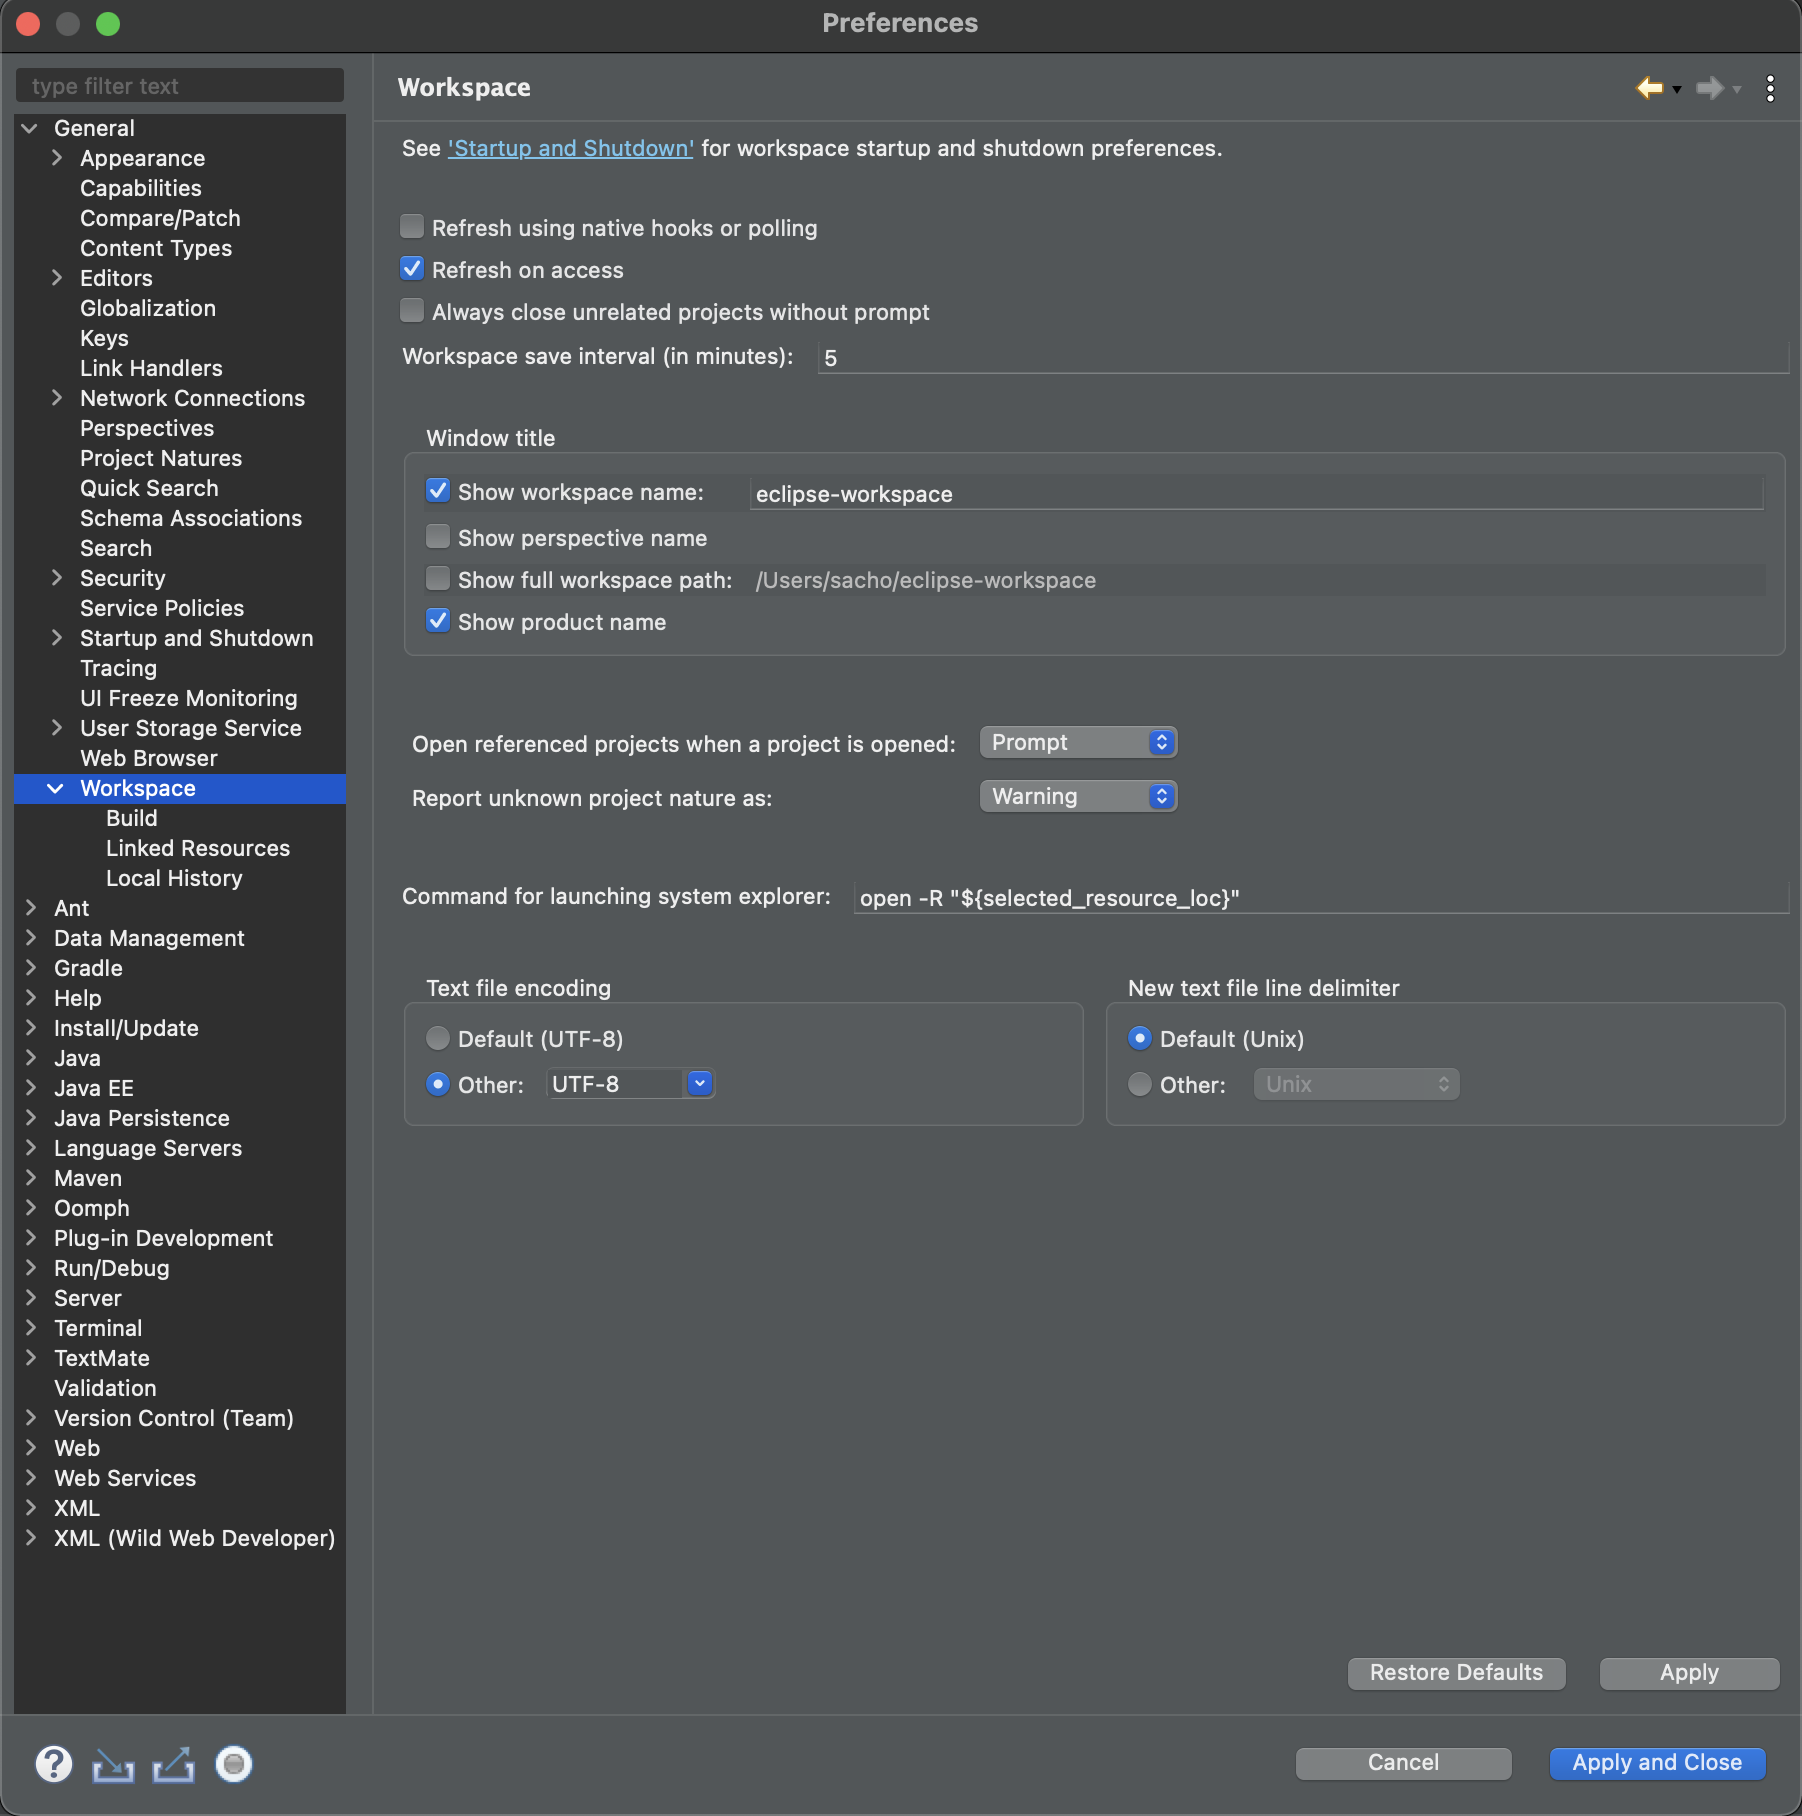This screenshot has width=1802, height=1816.
Task: Click the back navigation arrow icon
Action: click(1649, 88)
